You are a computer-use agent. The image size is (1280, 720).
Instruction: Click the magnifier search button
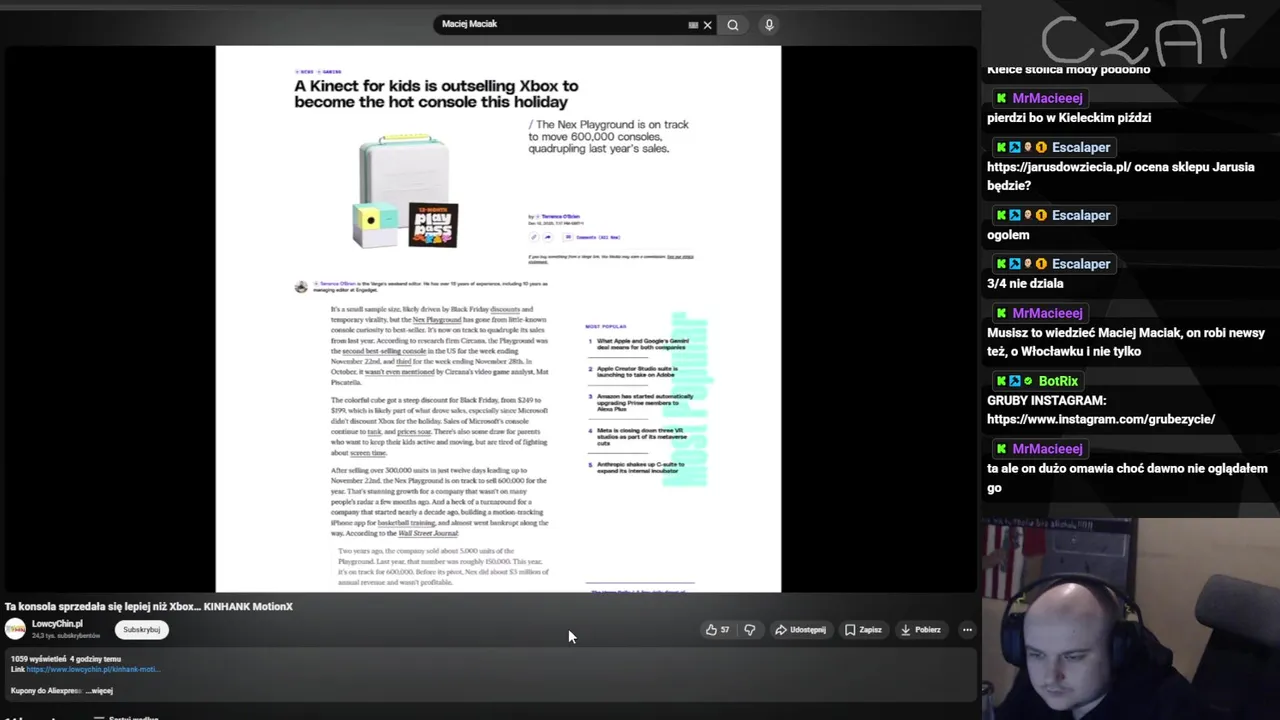[x=733, y=25]
